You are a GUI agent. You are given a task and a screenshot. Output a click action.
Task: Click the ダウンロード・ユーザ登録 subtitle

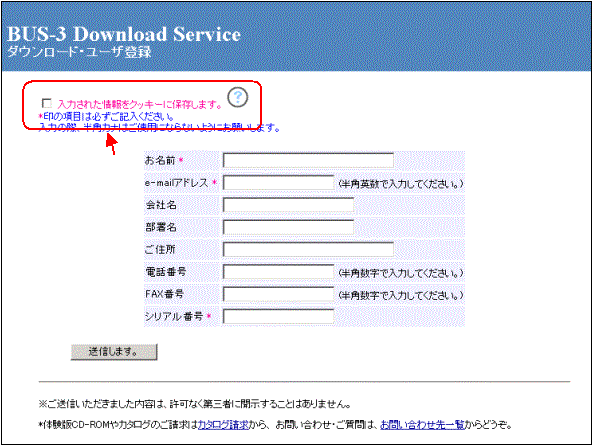click(79, 52)
